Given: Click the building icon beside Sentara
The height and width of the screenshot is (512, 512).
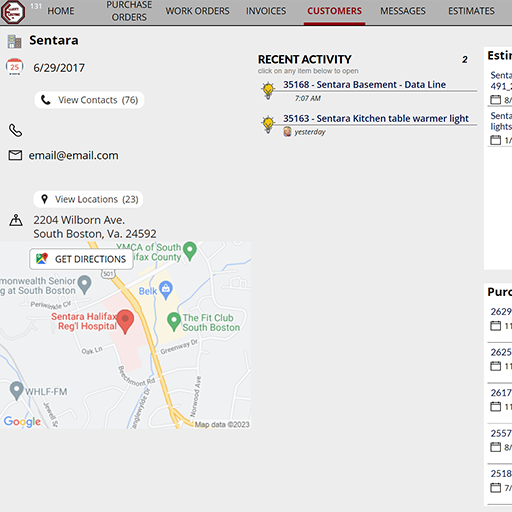Looking at the screenshot, I should coord(14,41).
